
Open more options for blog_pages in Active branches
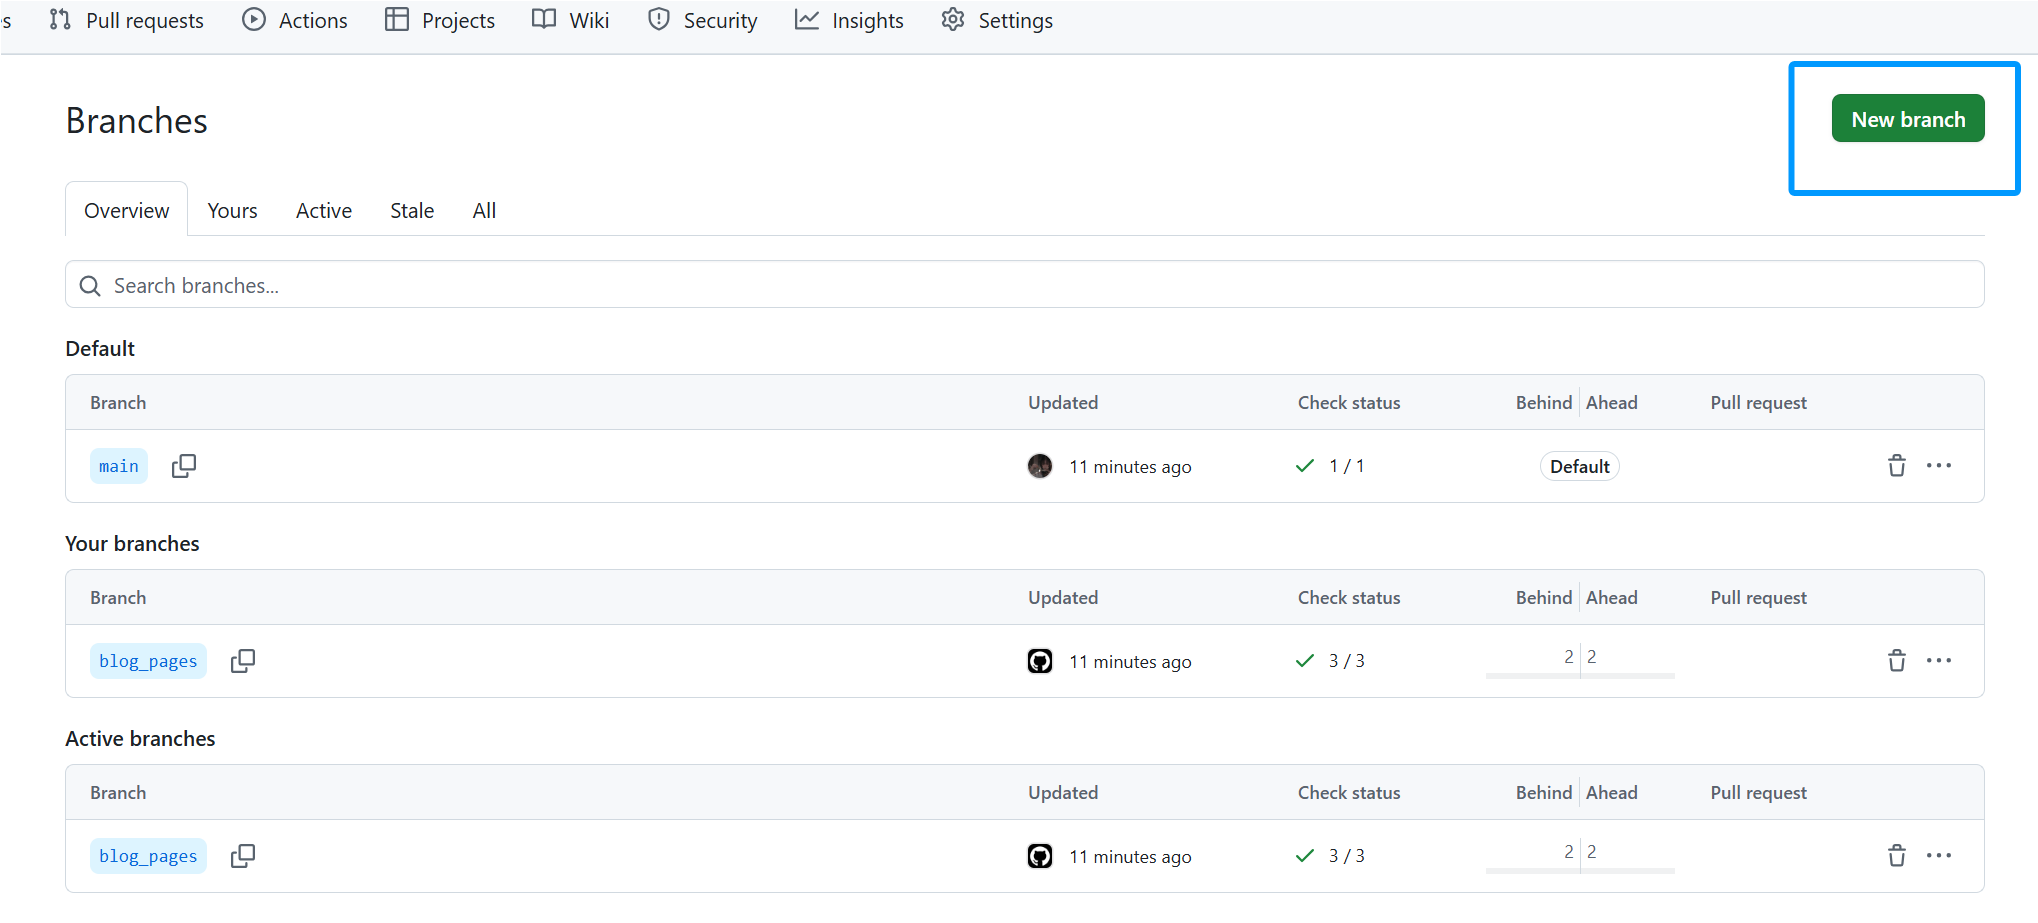coord(1938,856)
